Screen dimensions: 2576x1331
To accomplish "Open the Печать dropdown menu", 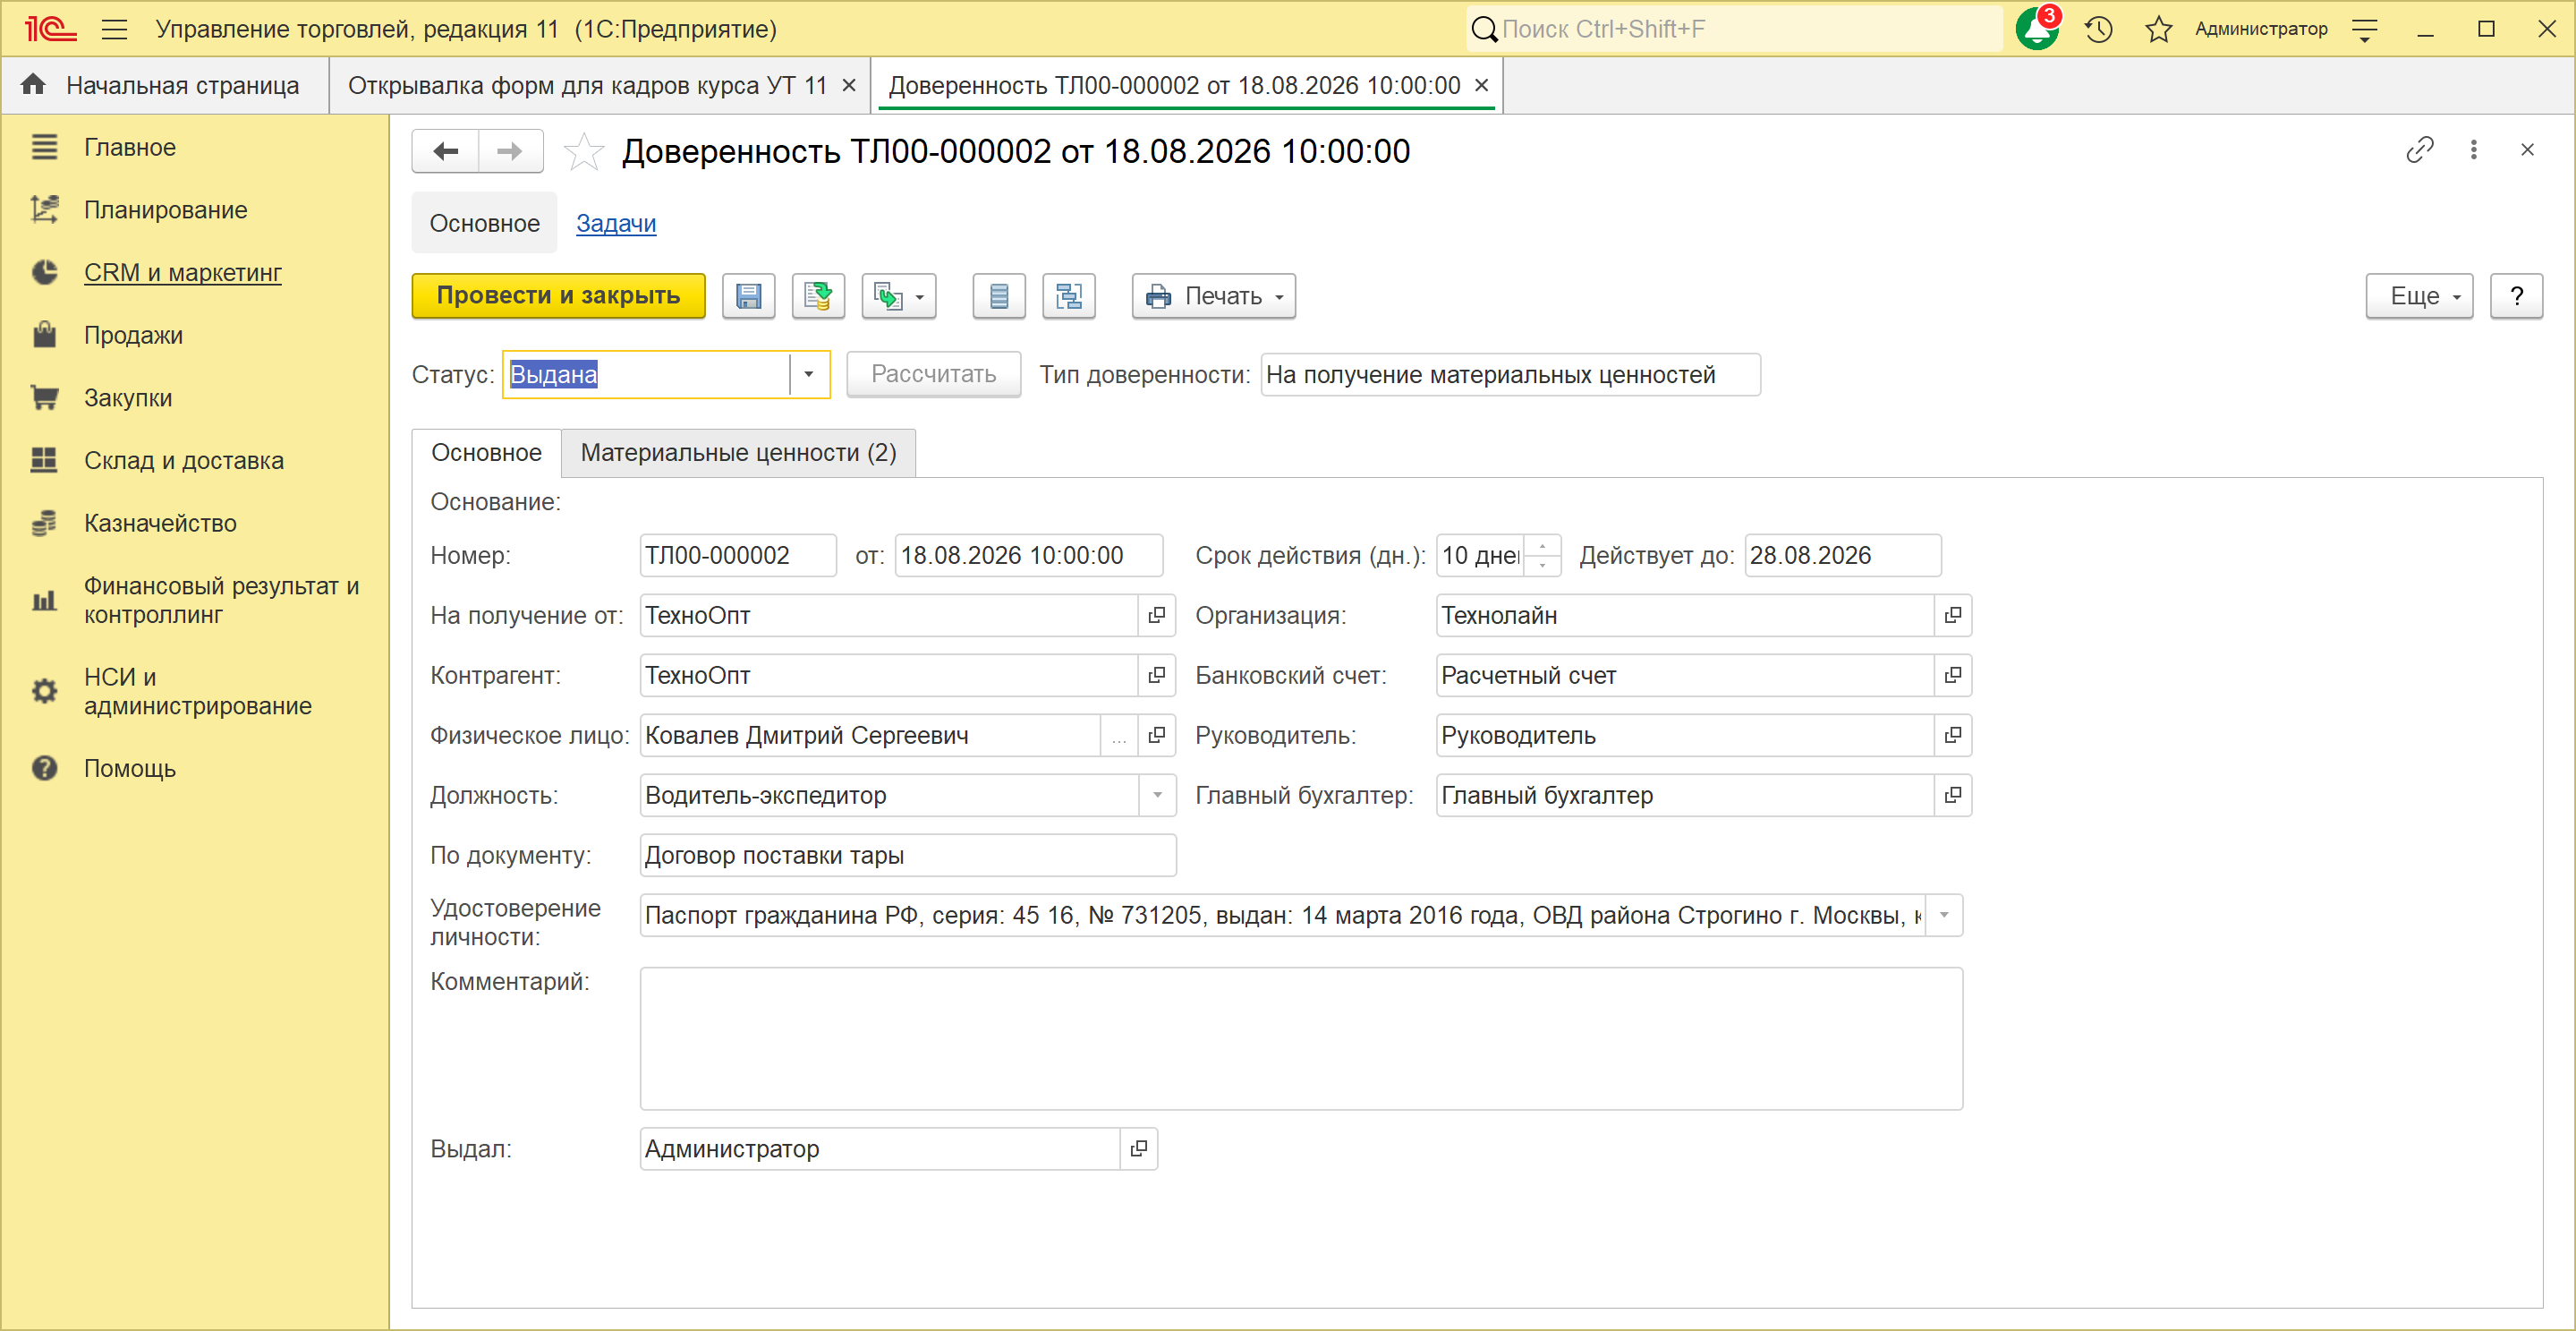I will [x=1213, y=296].
